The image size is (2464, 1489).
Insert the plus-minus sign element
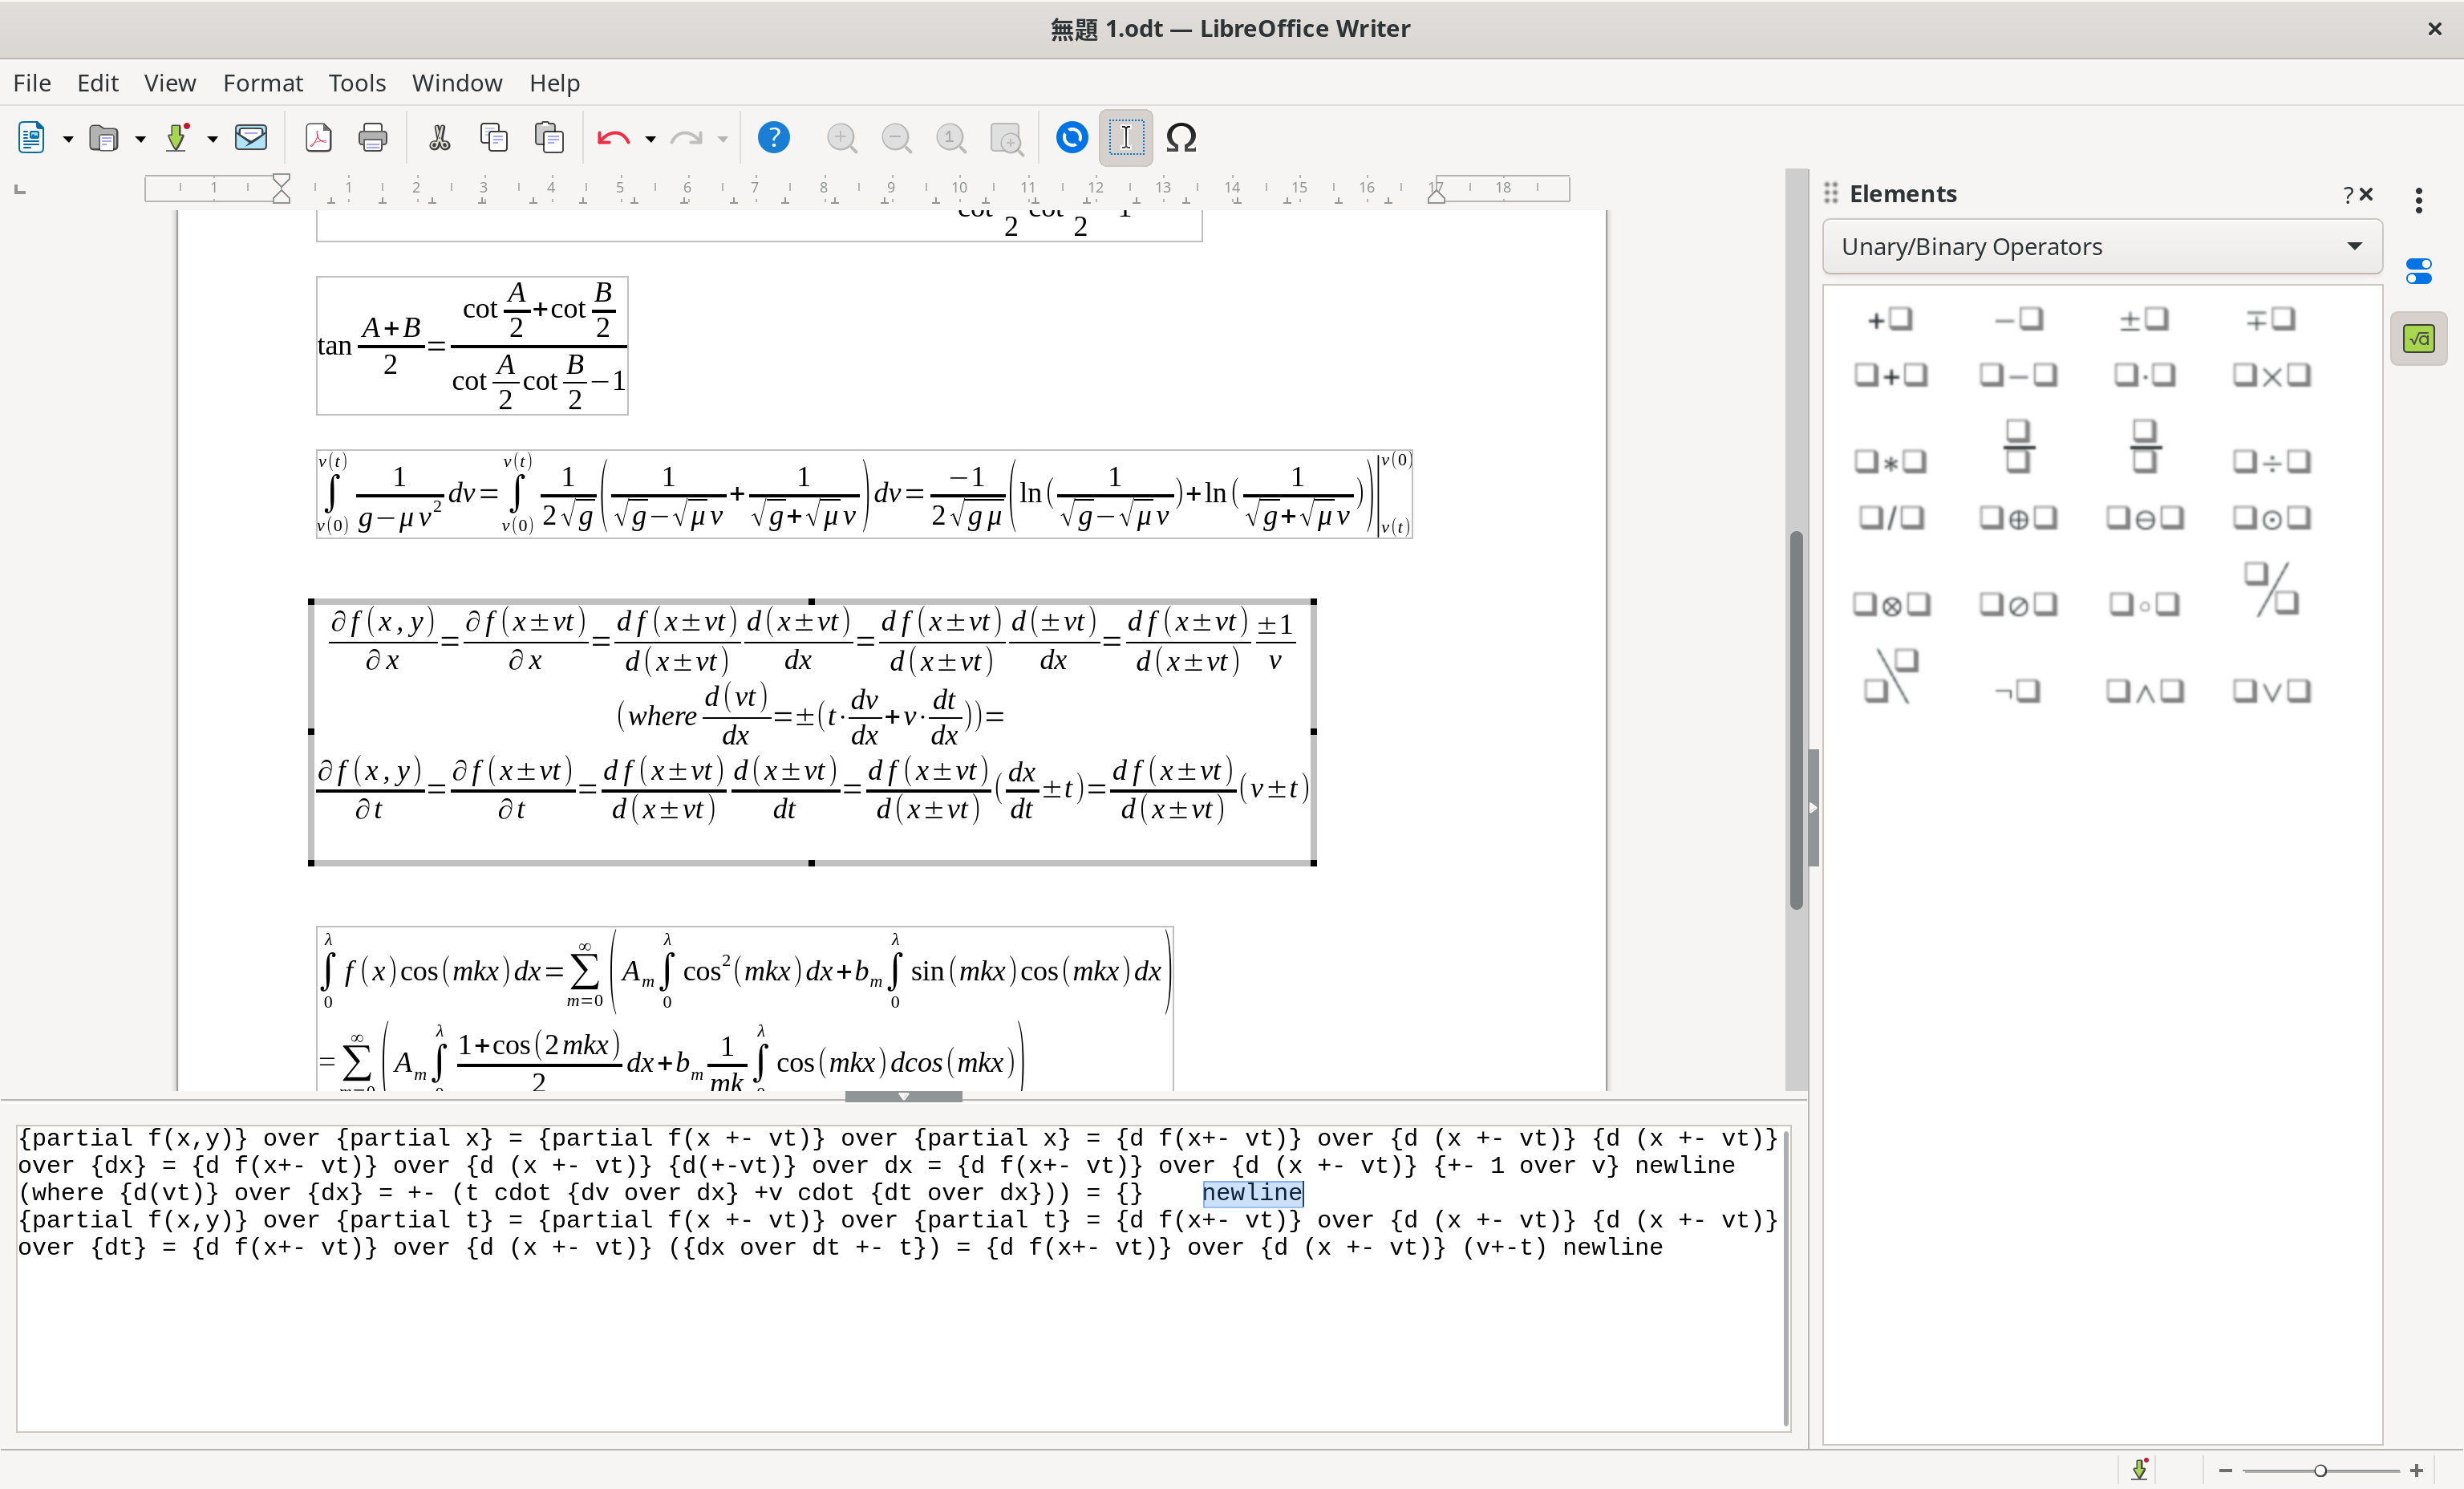pos(2143,319)
